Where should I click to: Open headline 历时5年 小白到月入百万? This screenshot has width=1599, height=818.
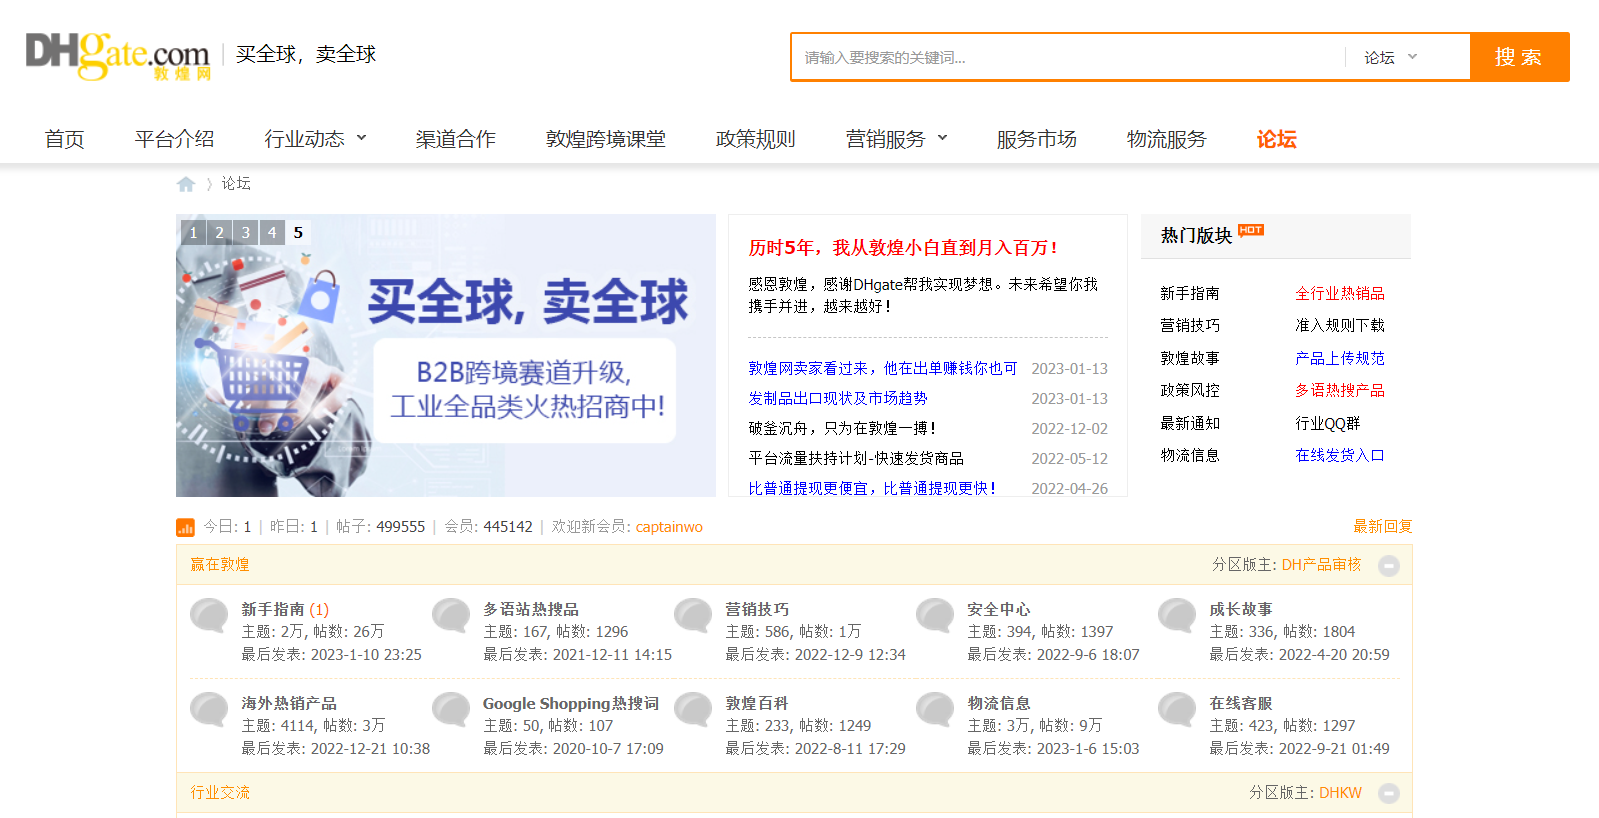pyautogui.click(x=902, y=247)
